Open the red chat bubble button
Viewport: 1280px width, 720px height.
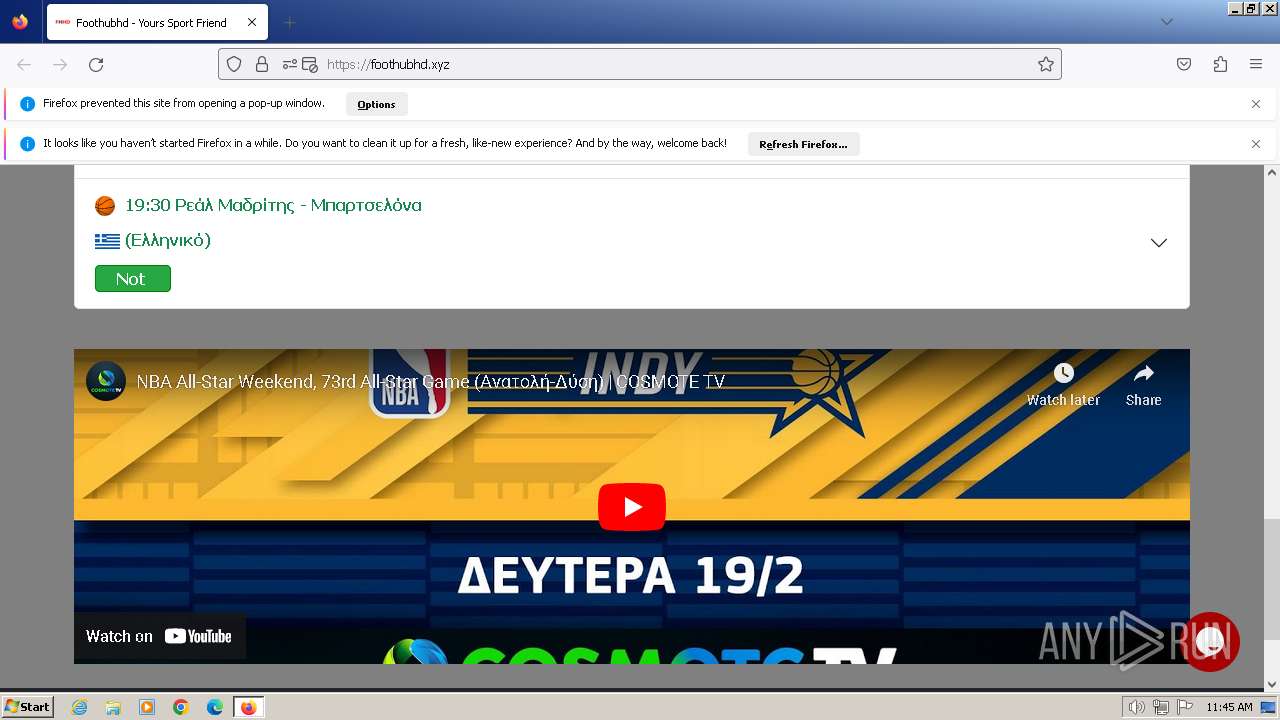pos(1210,642)
